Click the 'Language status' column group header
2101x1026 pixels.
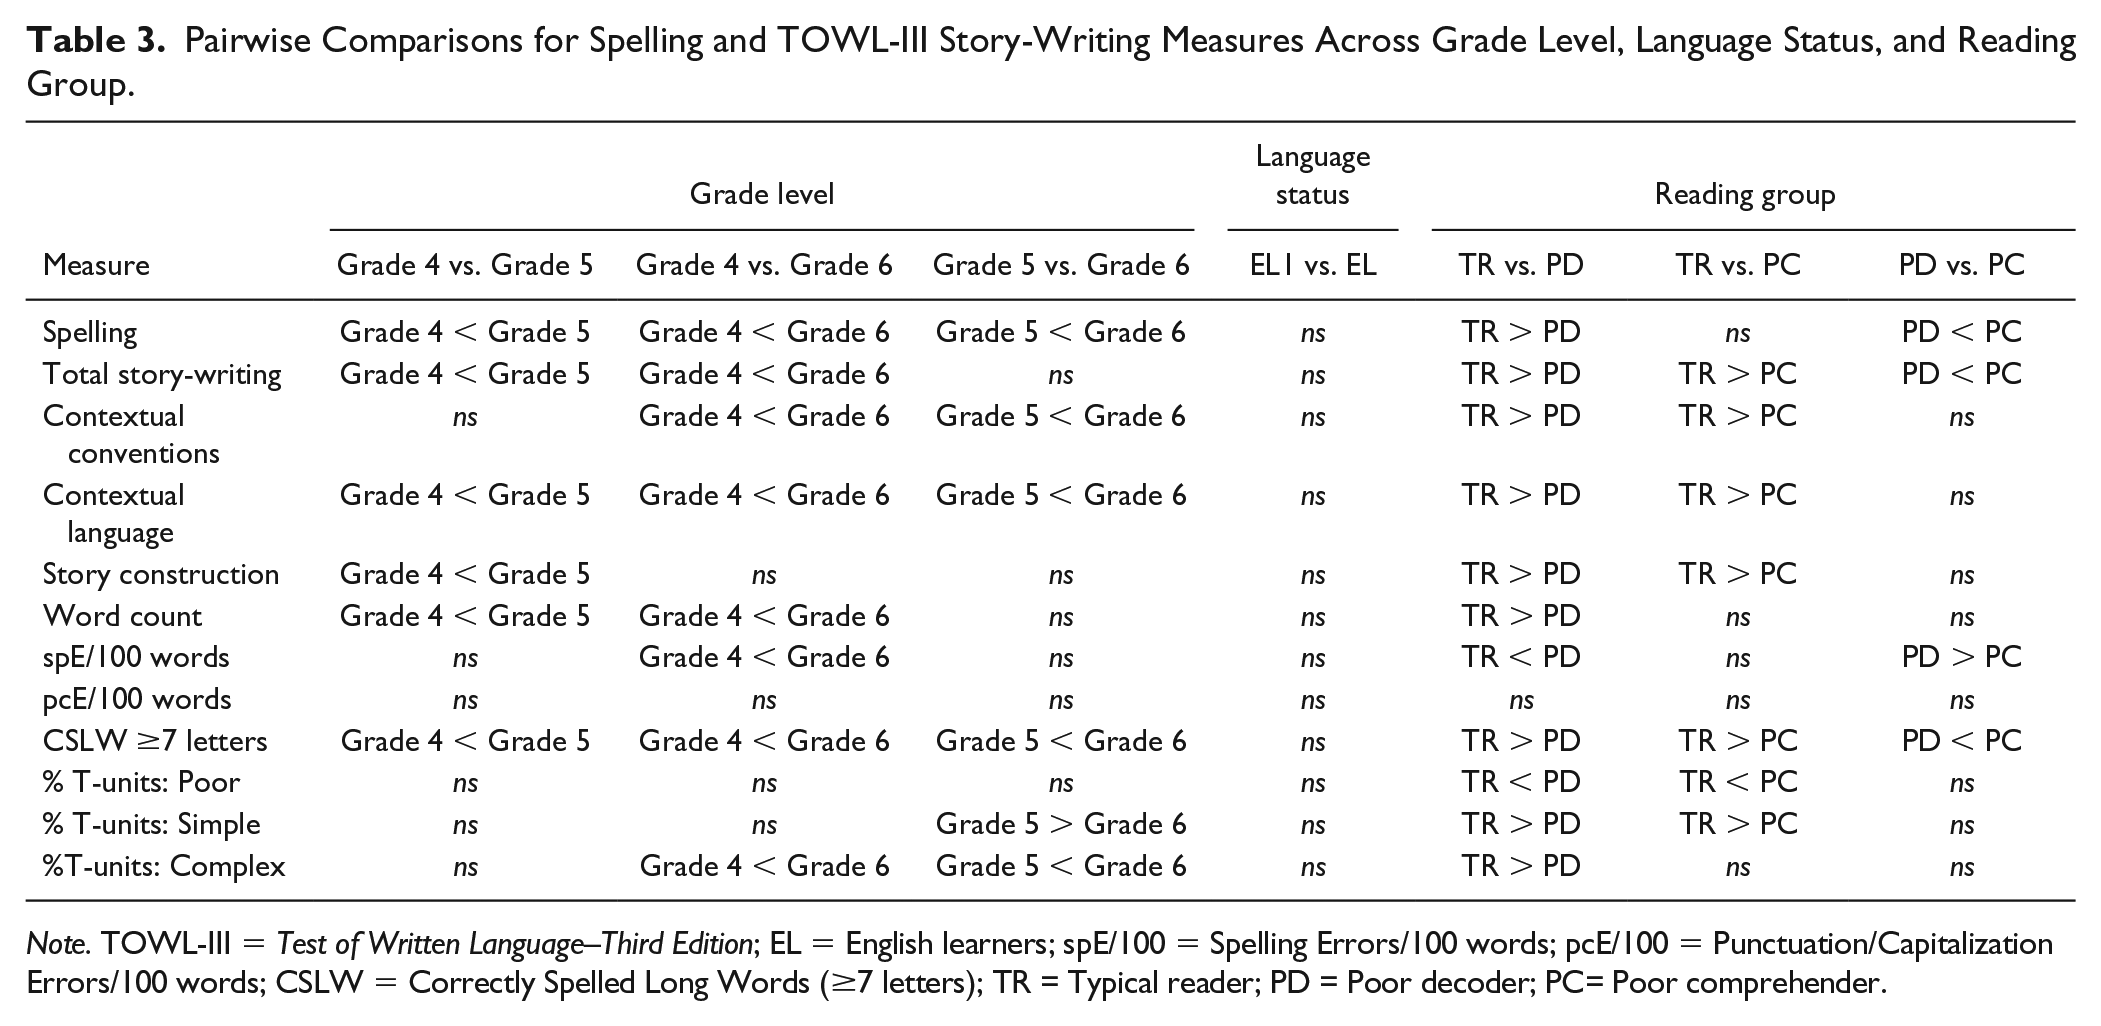click(x=1312, y=174)
